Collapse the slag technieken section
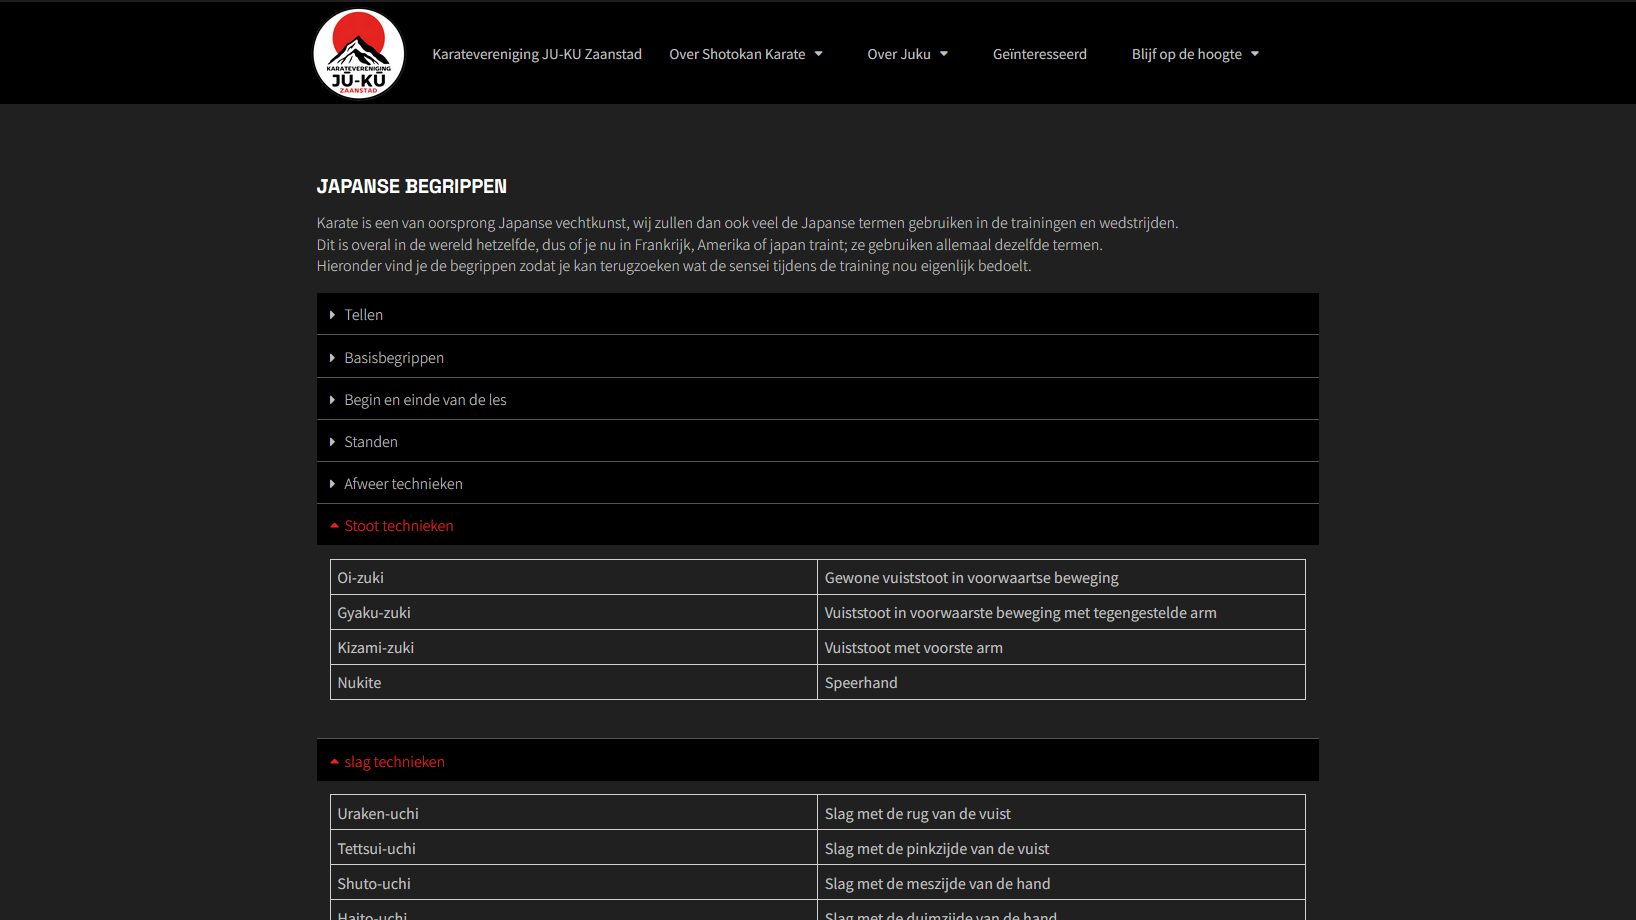 [394, 762]
